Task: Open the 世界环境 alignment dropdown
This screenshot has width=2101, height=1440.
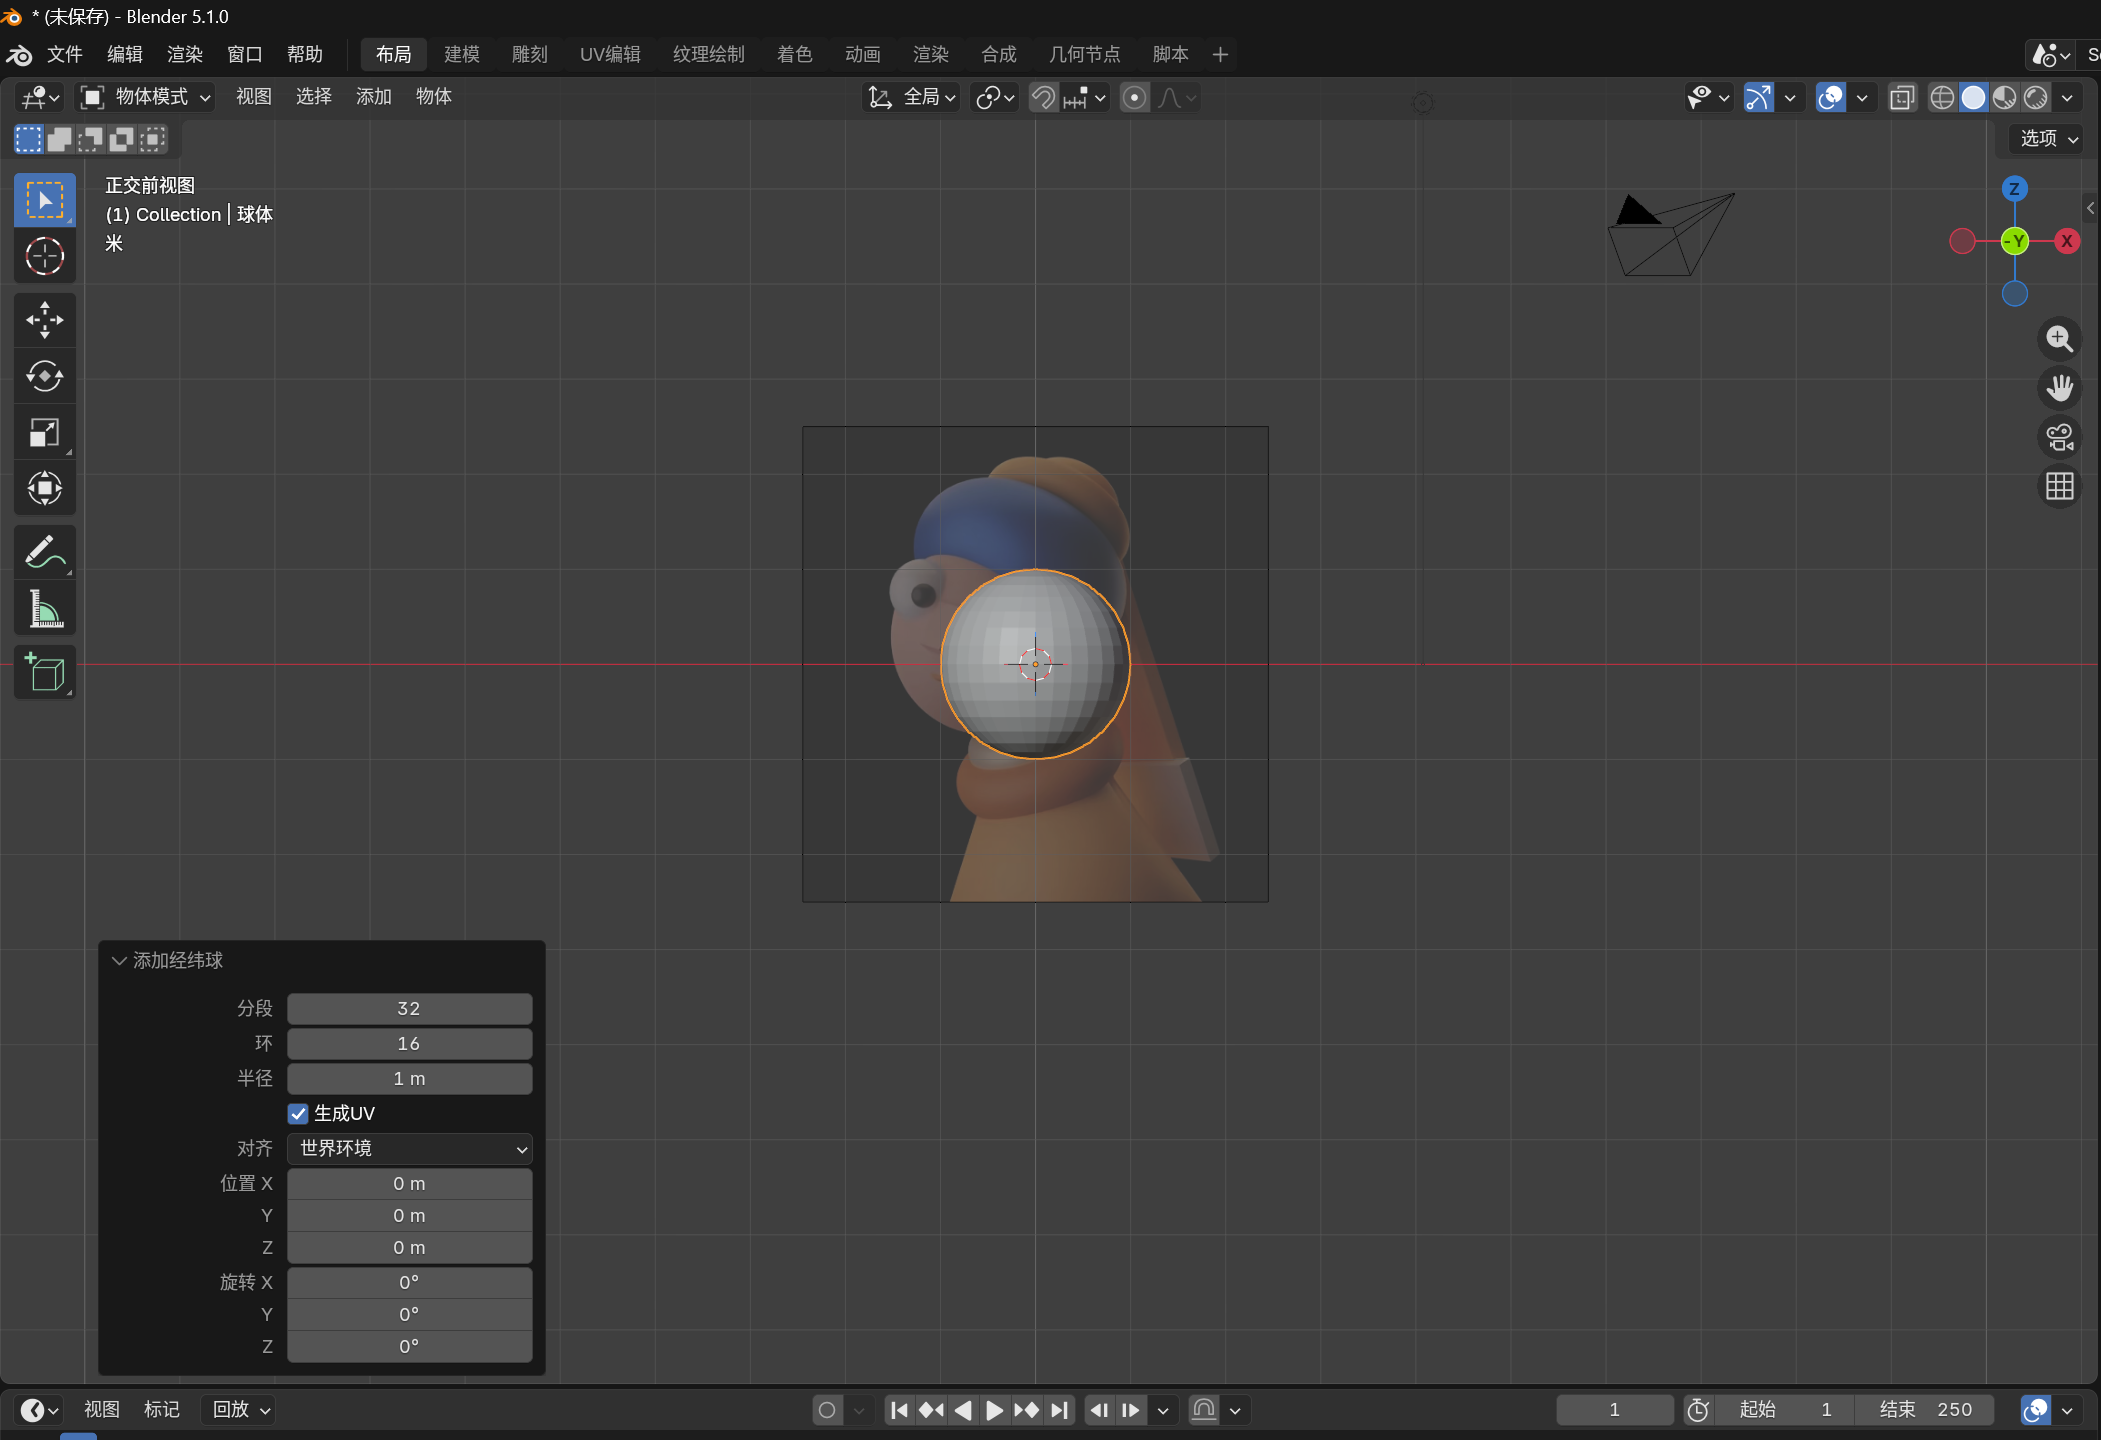Action: (x=409, y=1148)
